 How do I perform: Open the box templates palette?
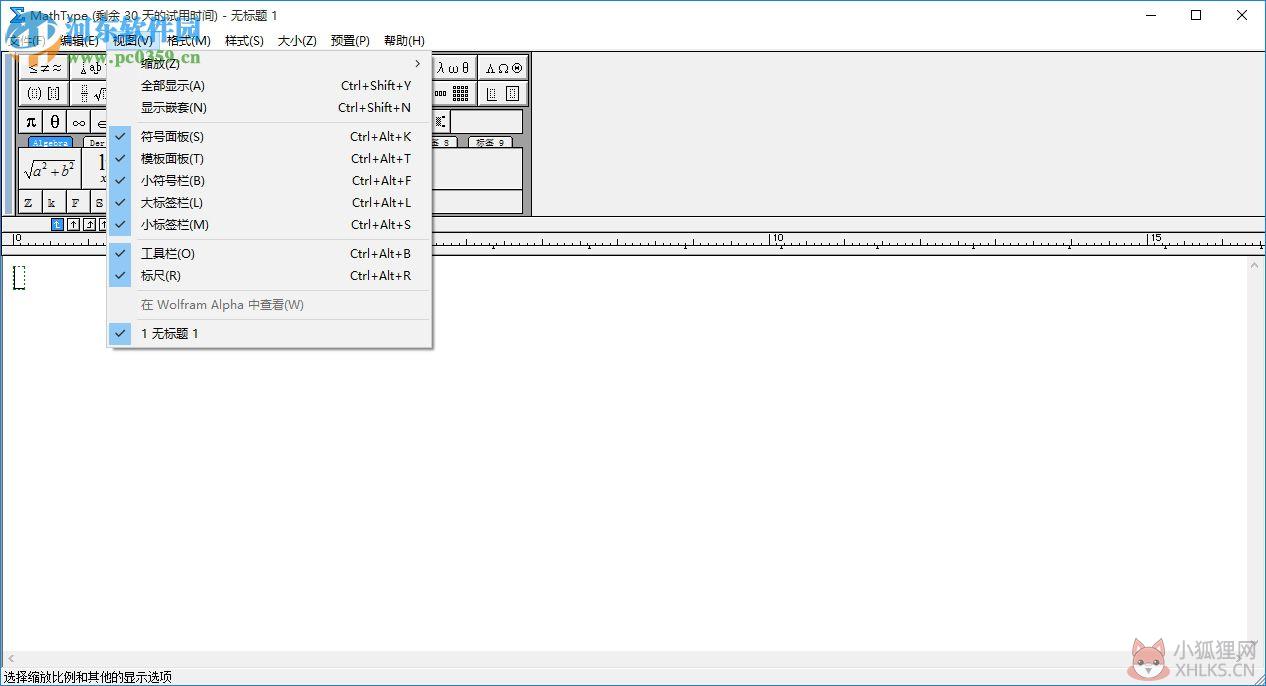(503, 93)
